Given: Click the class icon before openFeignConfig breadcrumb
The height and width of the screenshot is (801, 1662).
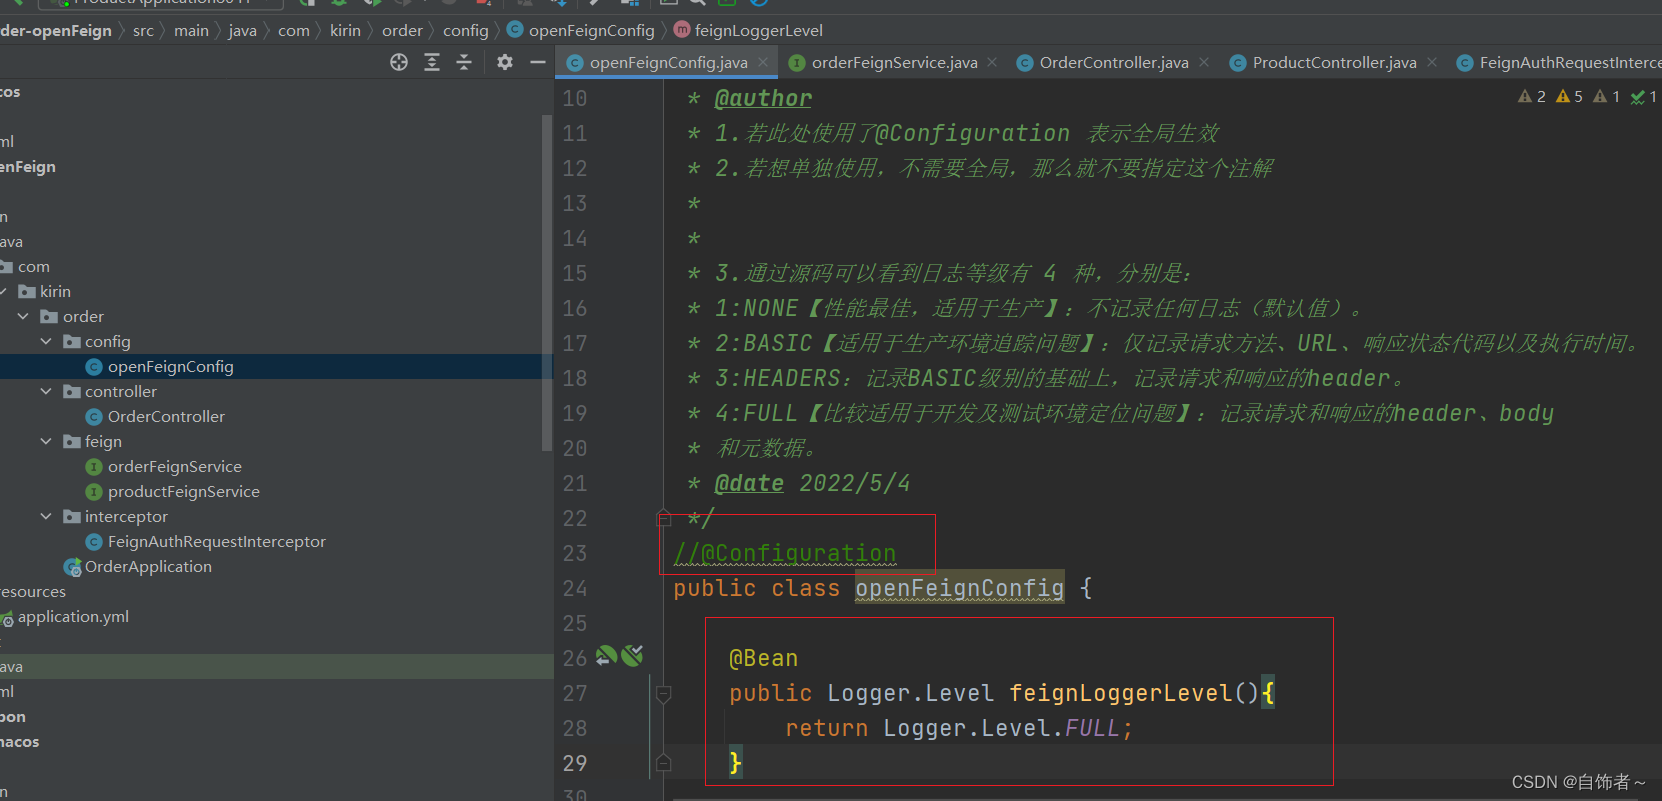Looking at the screenshot, I should [x=515, y=30].
